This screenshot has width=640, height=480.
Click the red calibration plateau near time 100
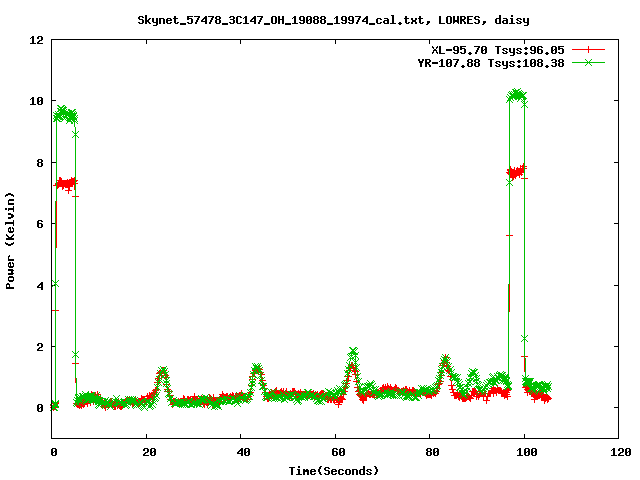(517, 171)
